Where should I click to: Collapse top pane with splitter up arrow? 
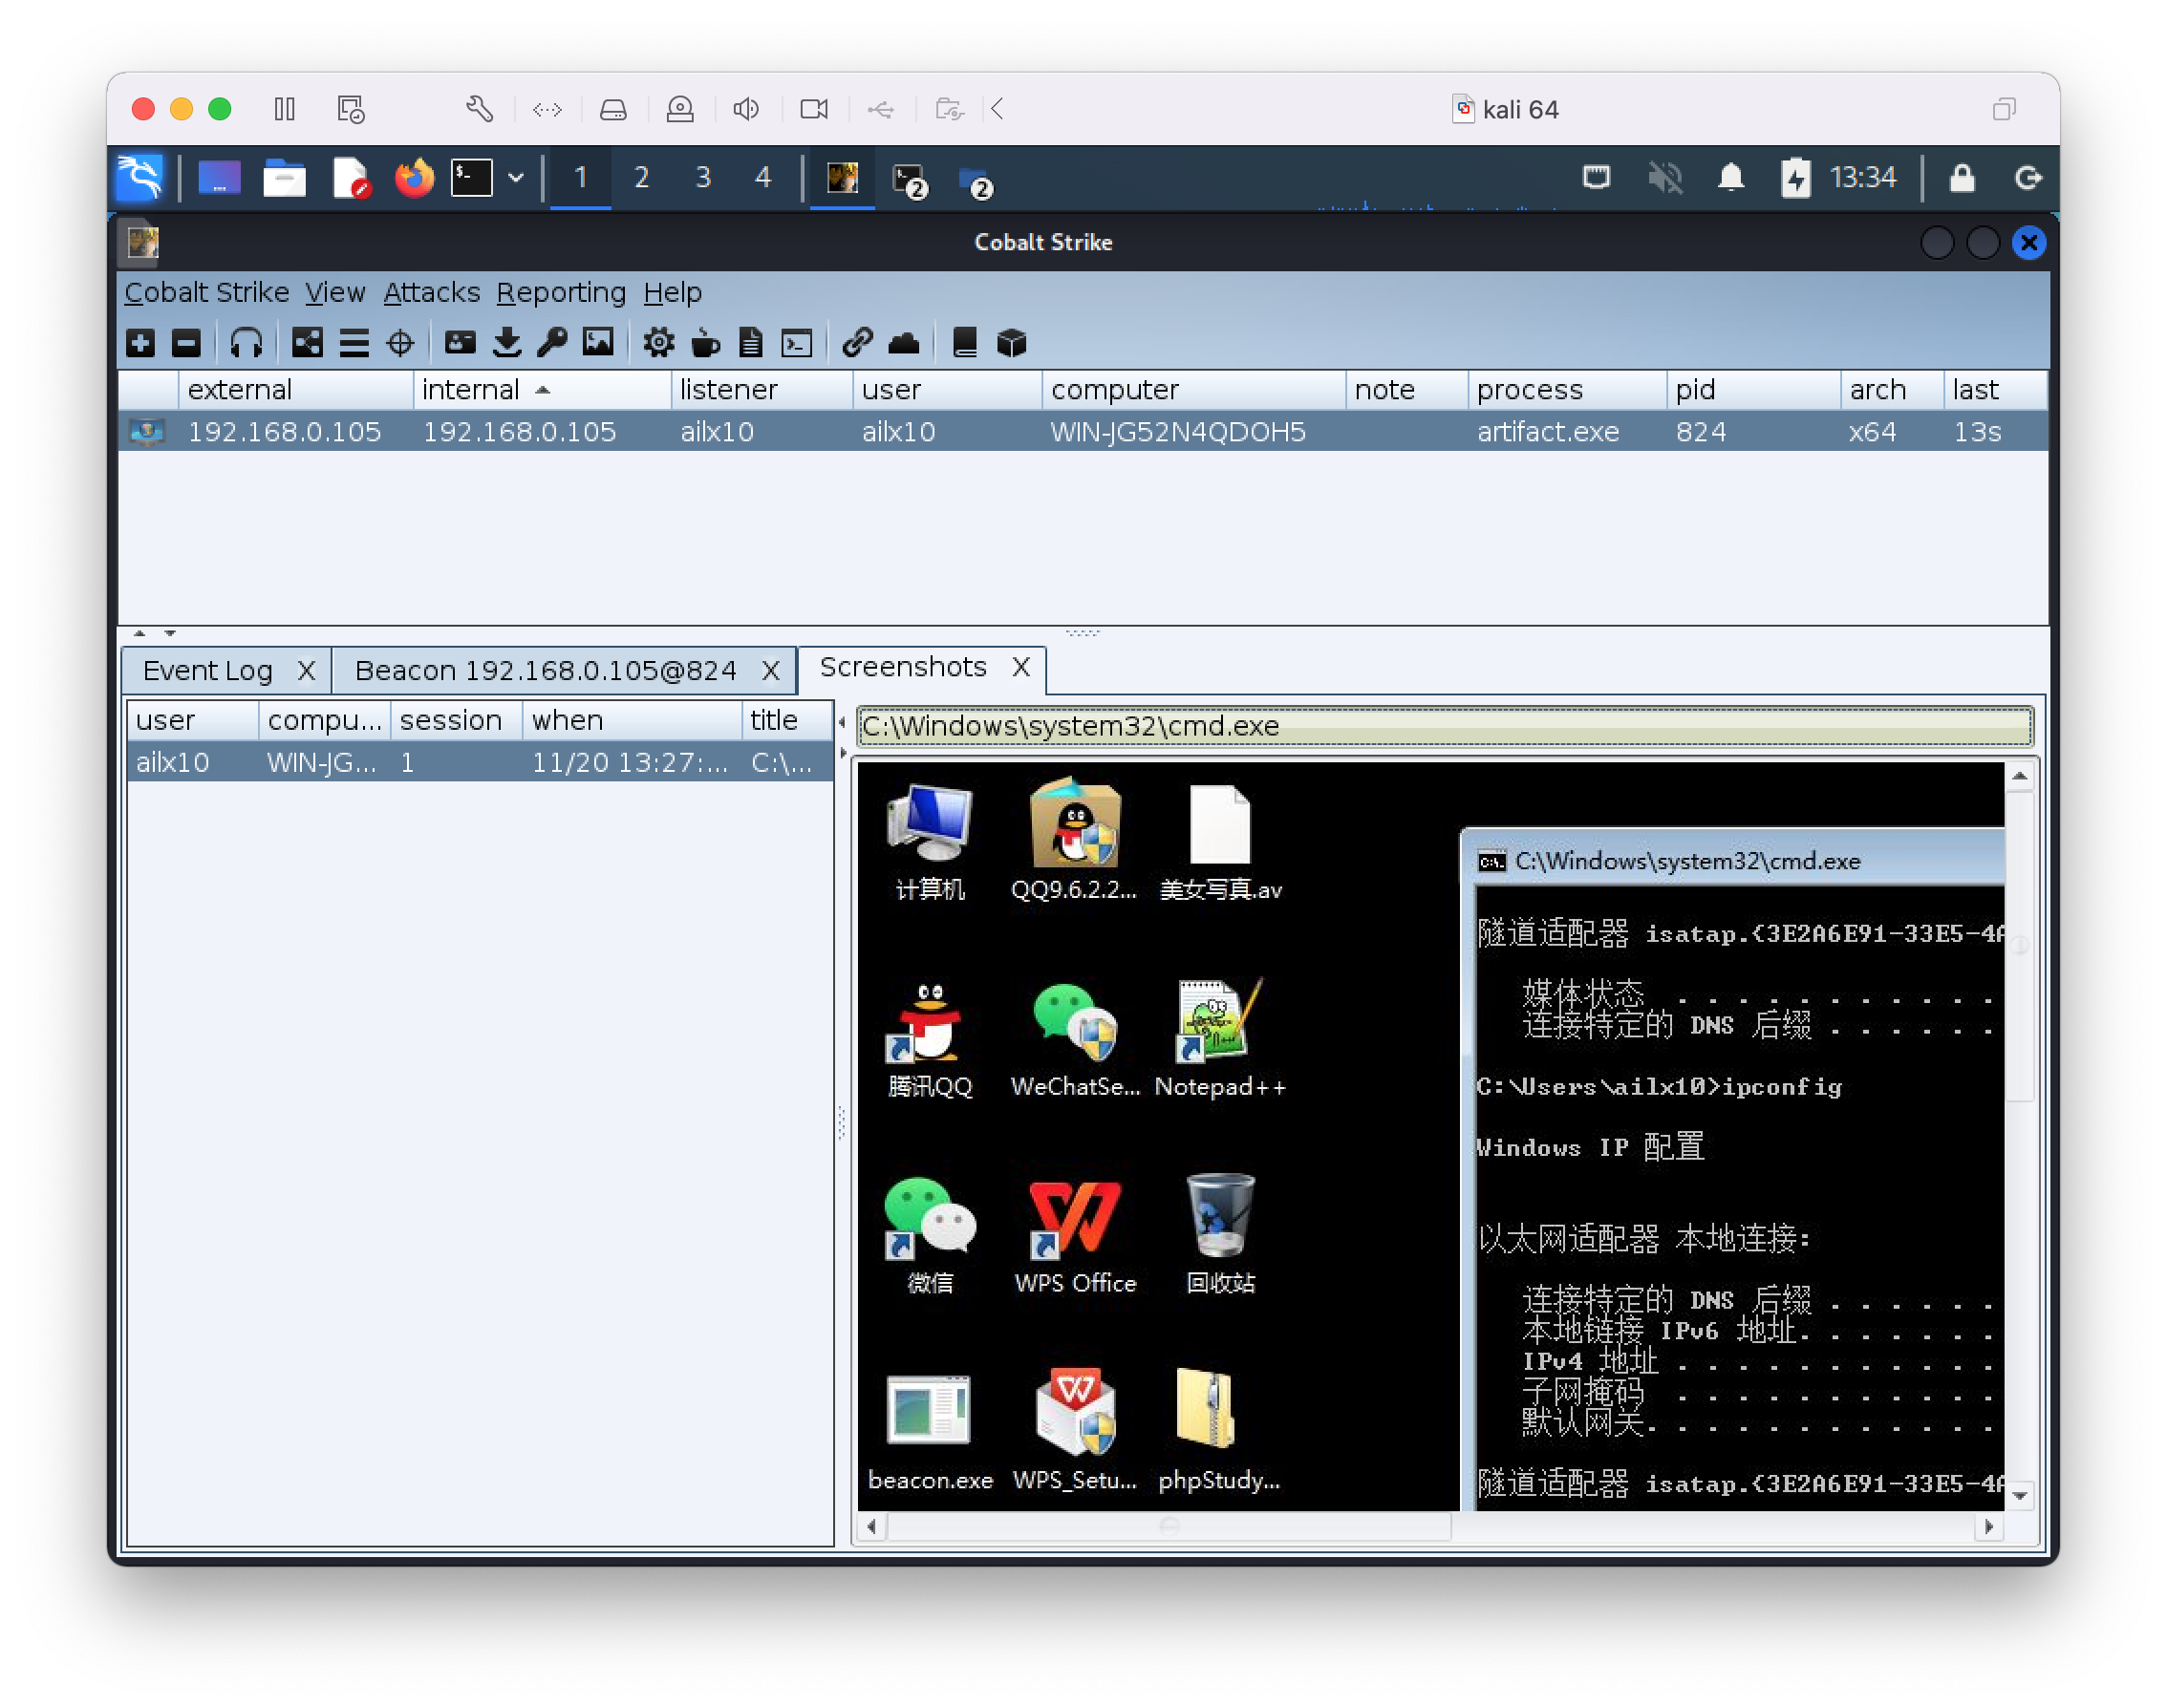point(140,633)
